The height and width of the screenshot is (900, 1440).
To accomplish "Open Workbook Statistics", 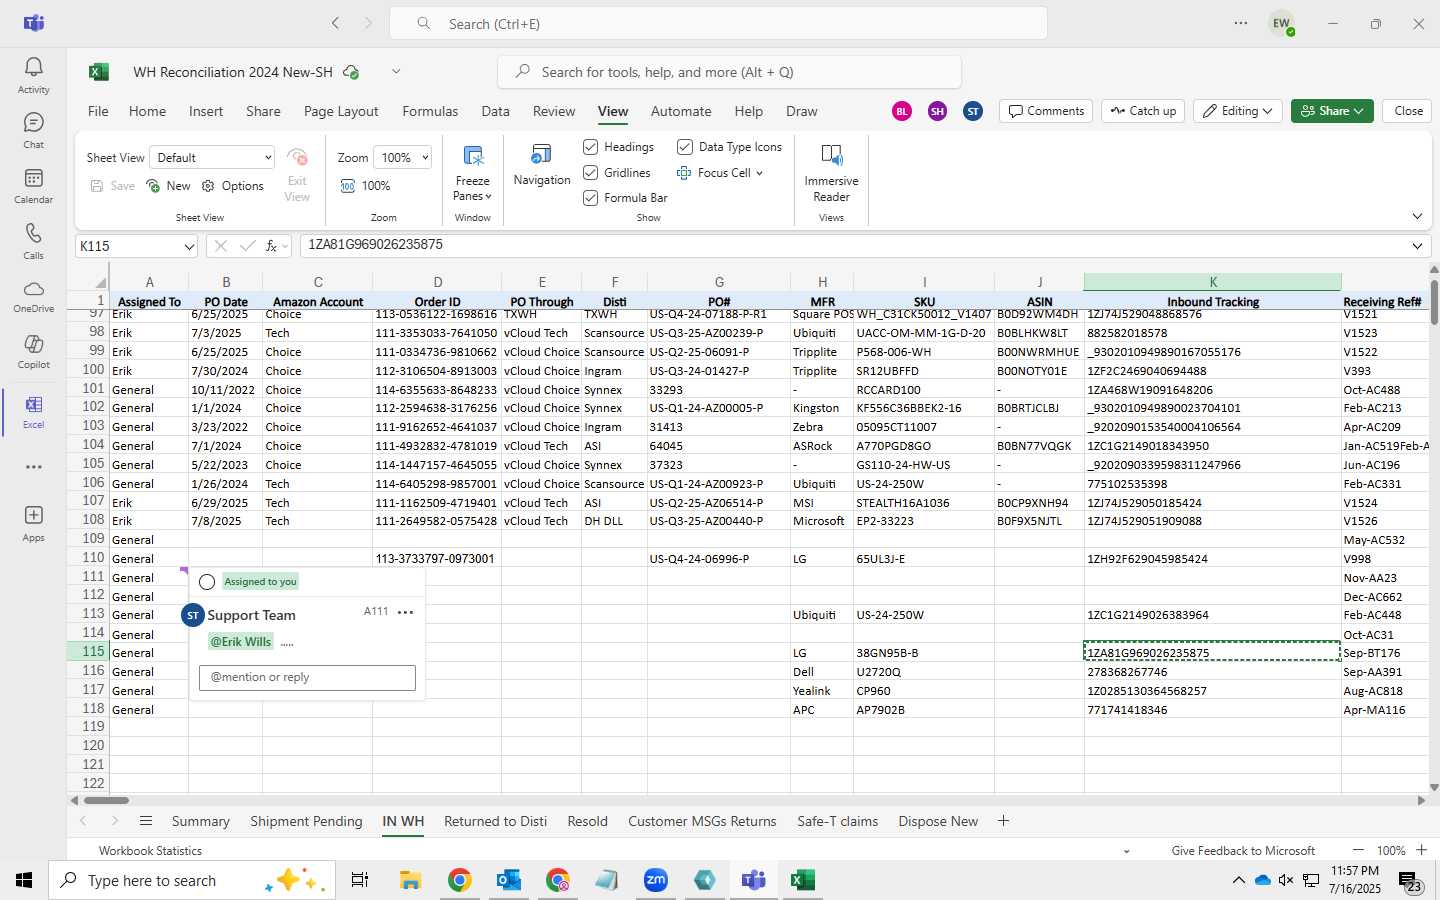I will [x=150, y=851].
